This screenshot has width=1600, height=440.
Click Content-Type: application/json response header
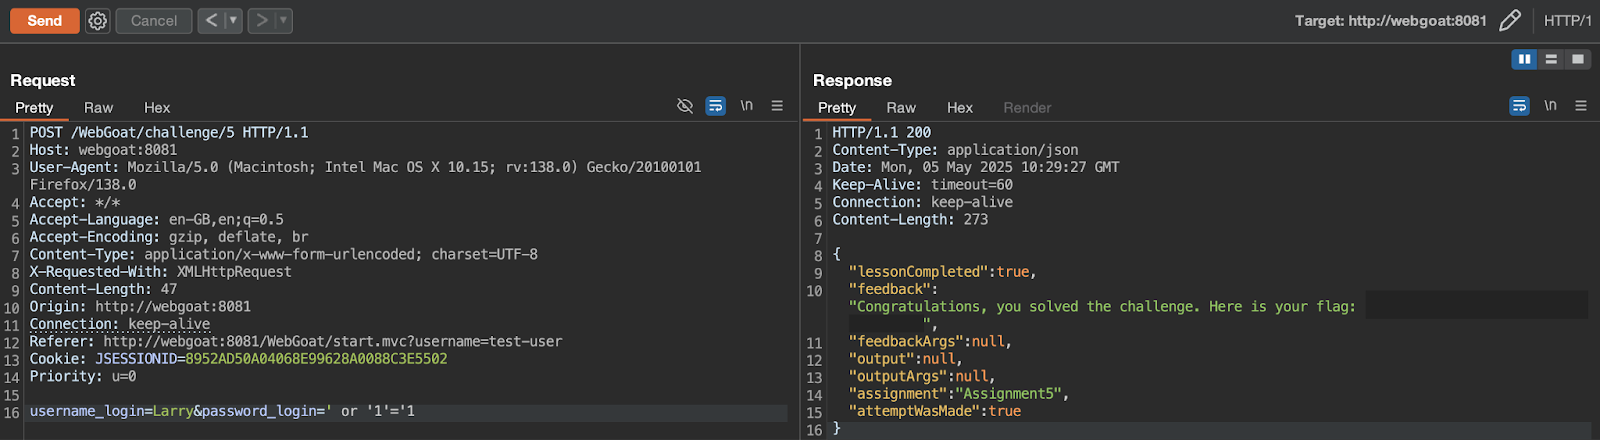(955, 150)
